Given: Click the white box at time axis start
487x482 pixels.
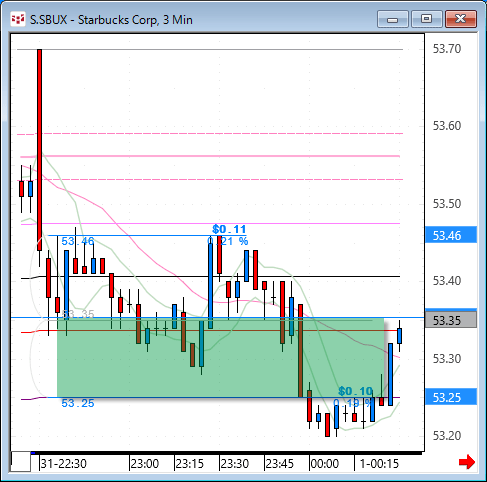Looking at the screenshot, I should 21,462.
